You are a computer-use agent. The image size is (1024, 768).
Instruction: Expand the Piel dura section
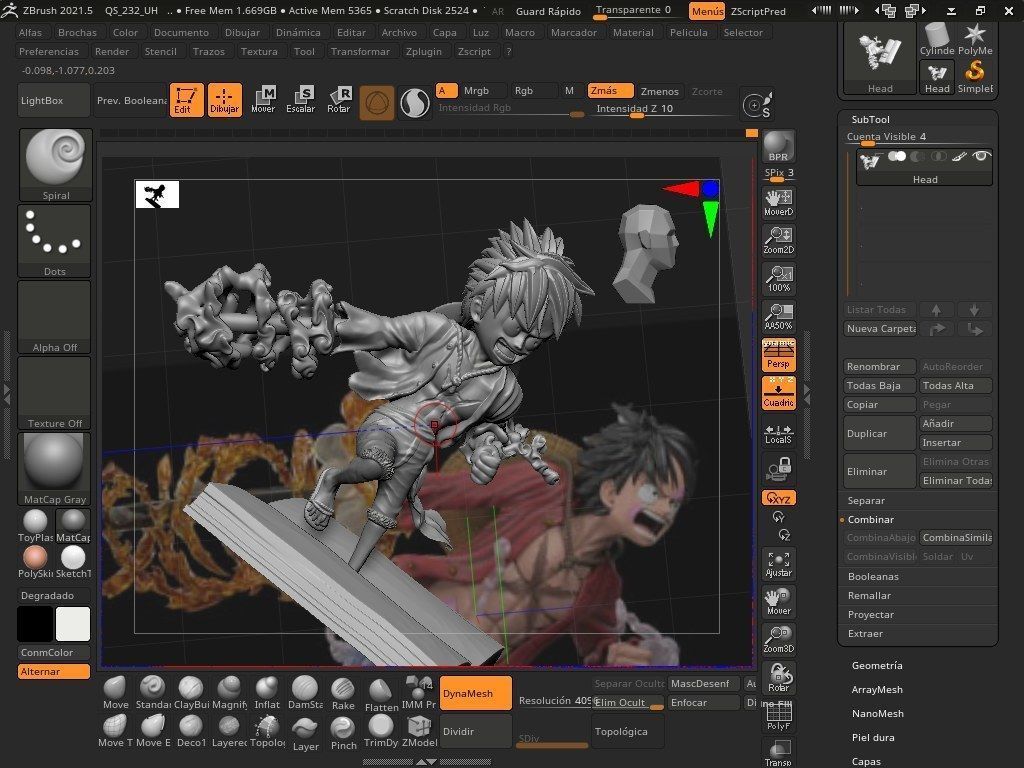pyautogui.click(x=872, y=738)
